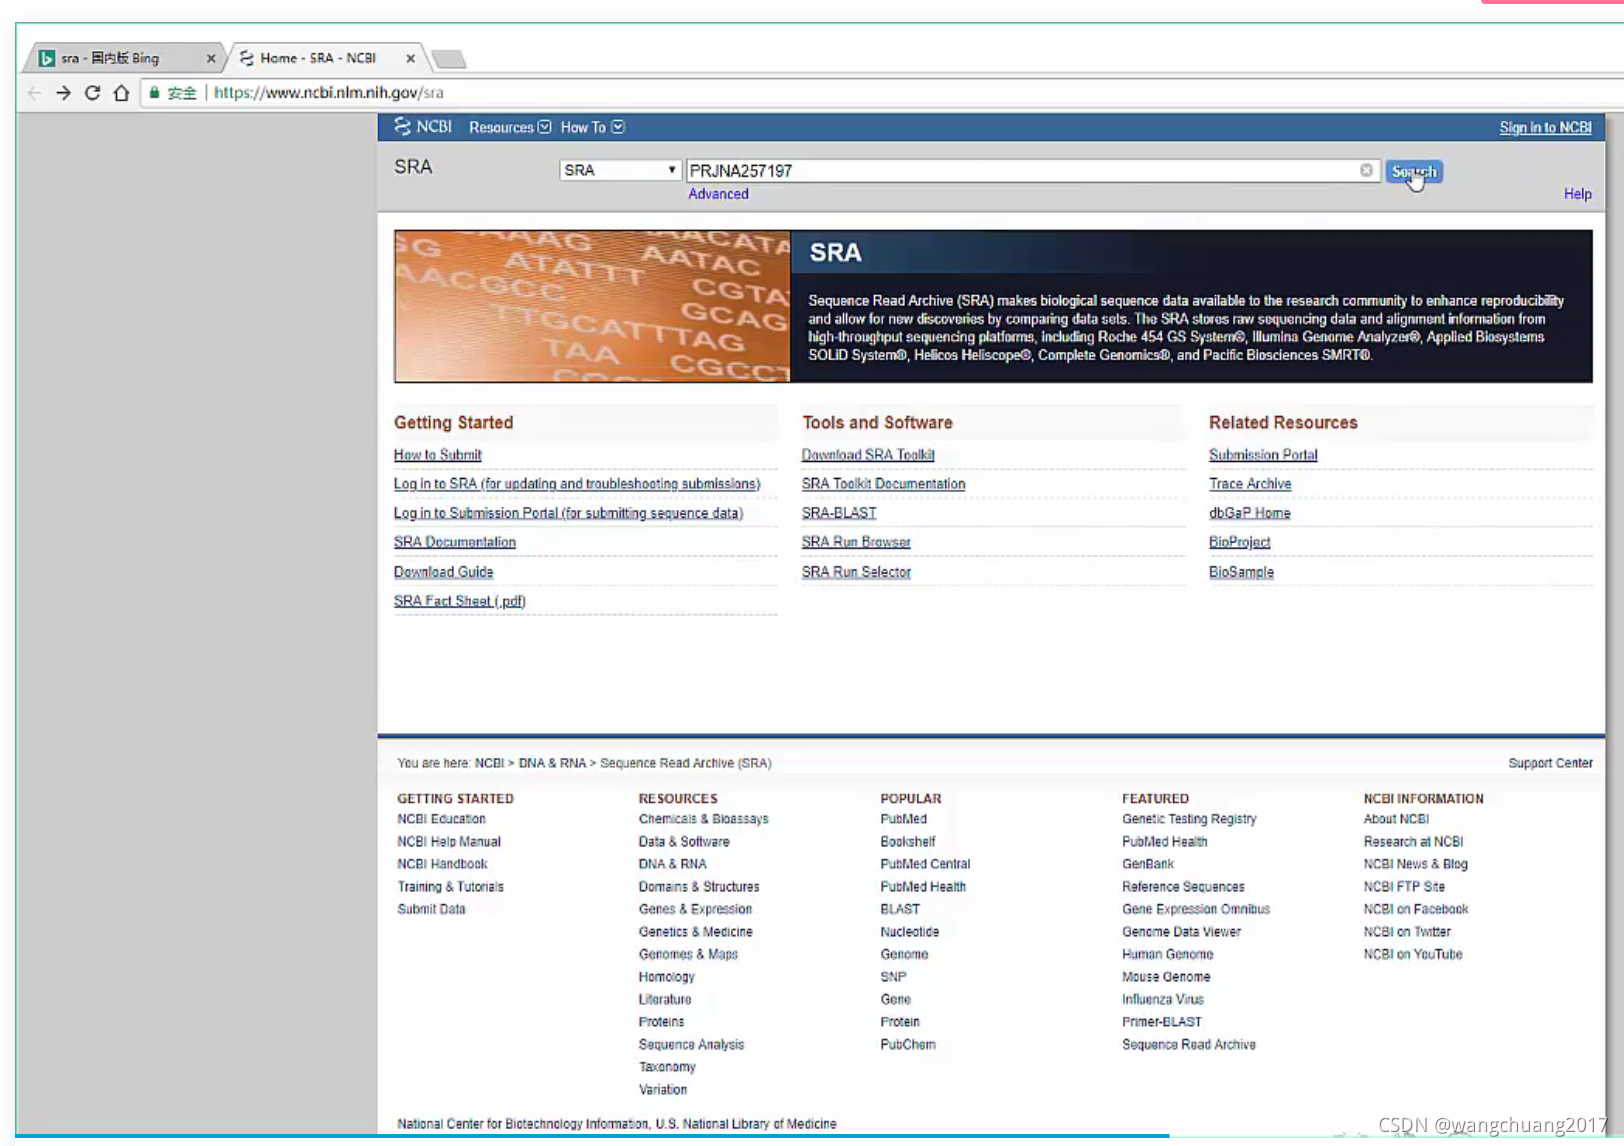This screenshot has width=1624, height=1146.
Task: Switch to the sra Bing tab
Action: (125, 58)
